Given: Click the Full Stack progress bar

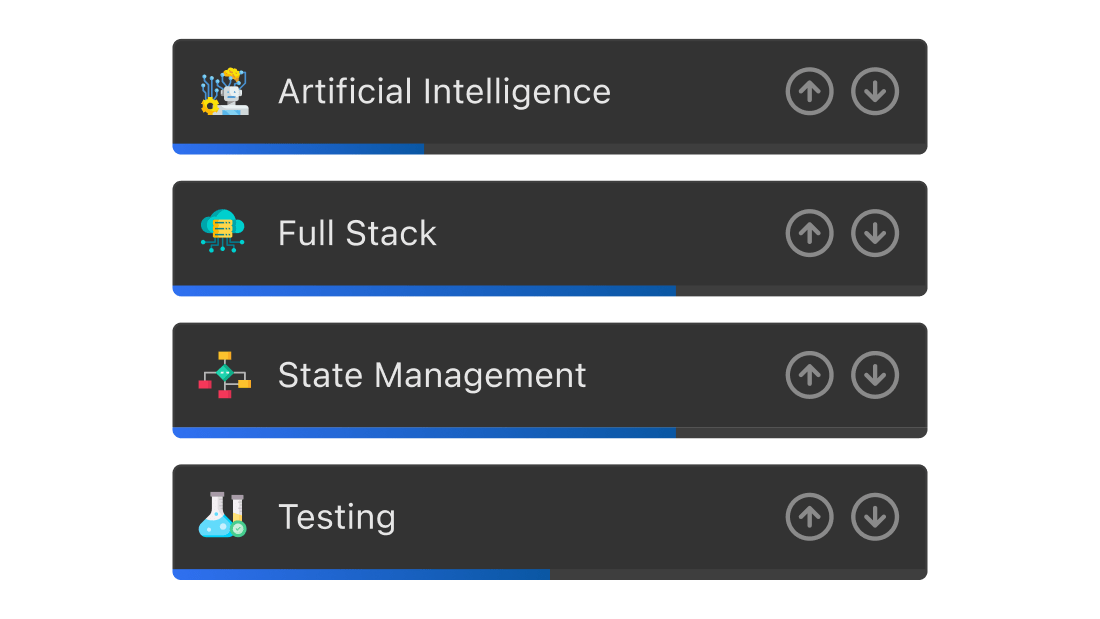Looking at the screenshot, I should [550, 291].
